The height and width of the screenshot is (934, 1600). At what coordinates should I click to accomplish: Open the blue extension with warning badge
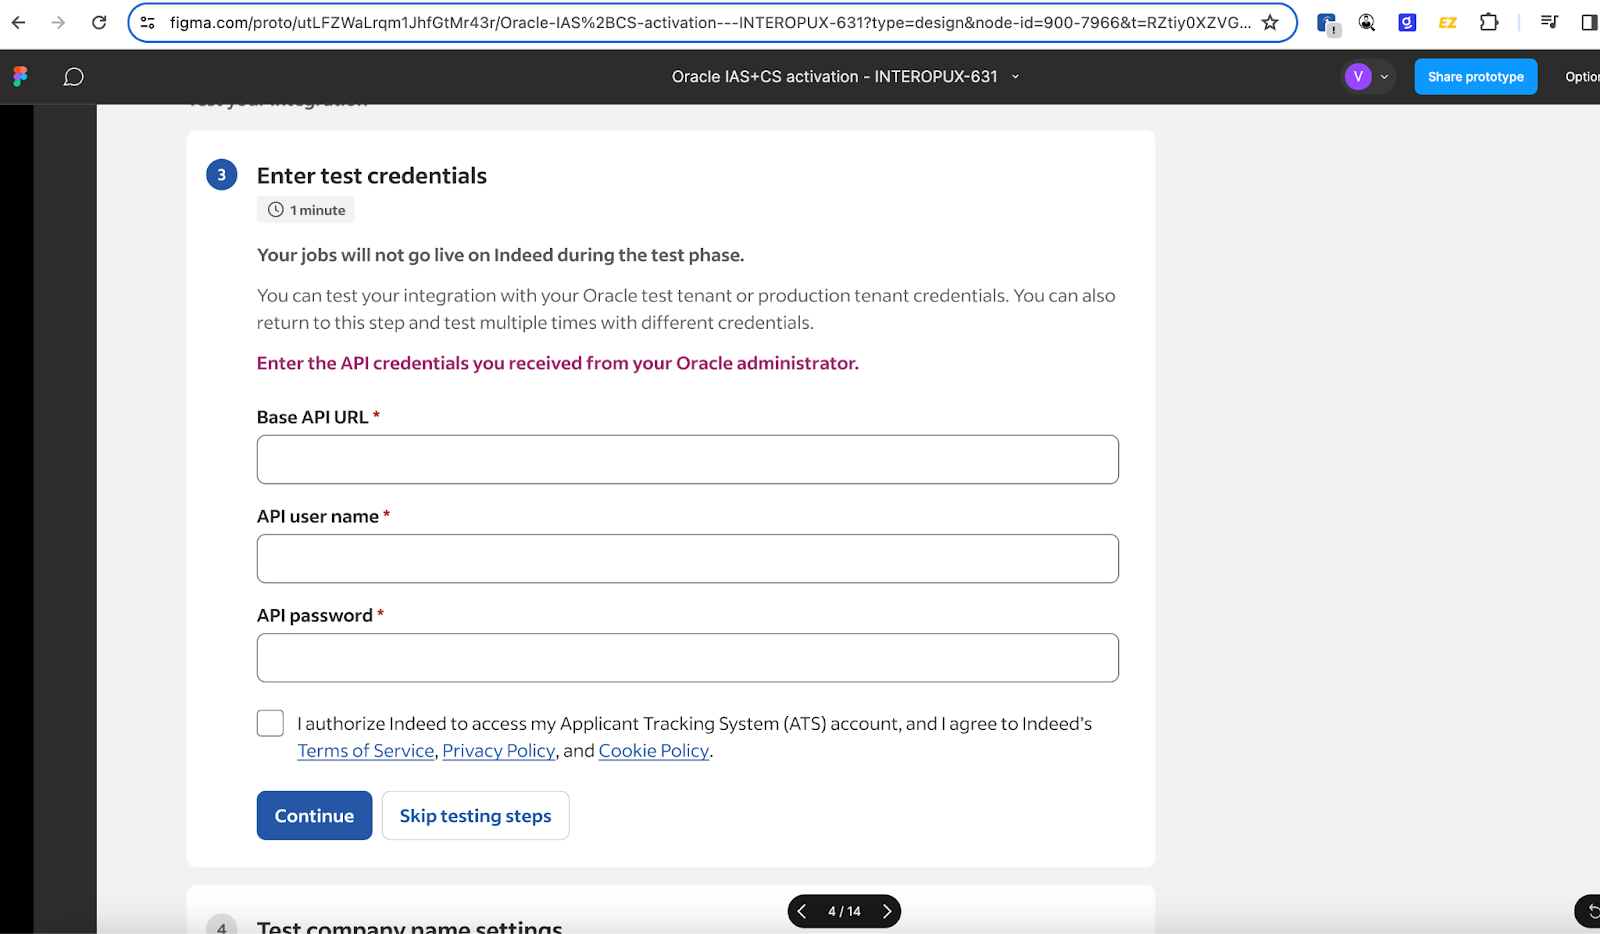pyautogui.click(x=1327, y=23)
